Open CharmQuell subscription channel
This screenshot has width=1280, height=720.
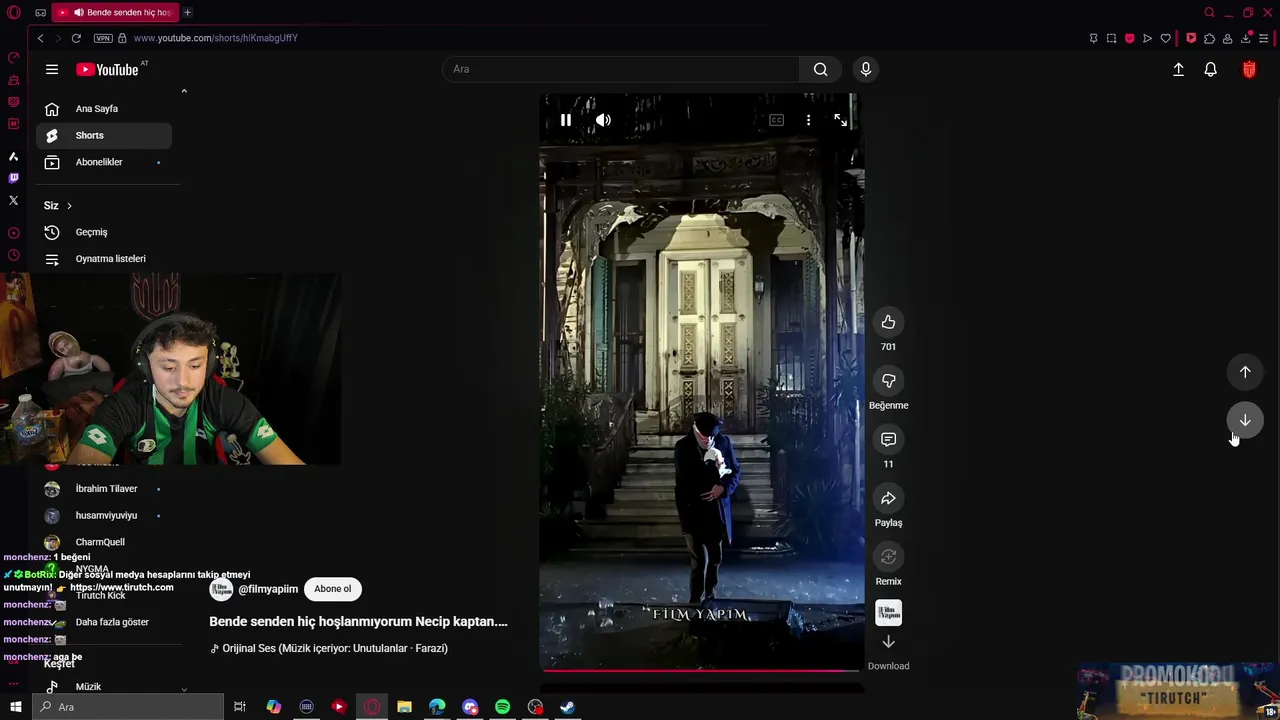(104, 542)
